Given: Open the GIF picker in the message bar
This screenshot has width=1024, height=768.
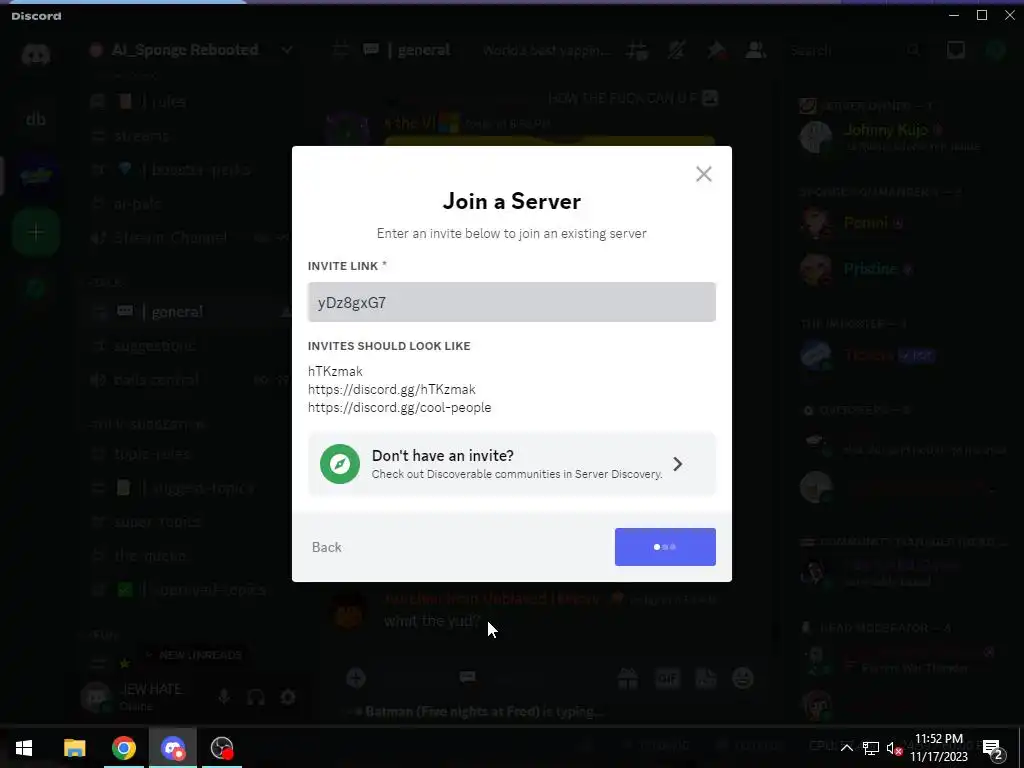Looking at the screenshot, I should [x=667, y=679].
